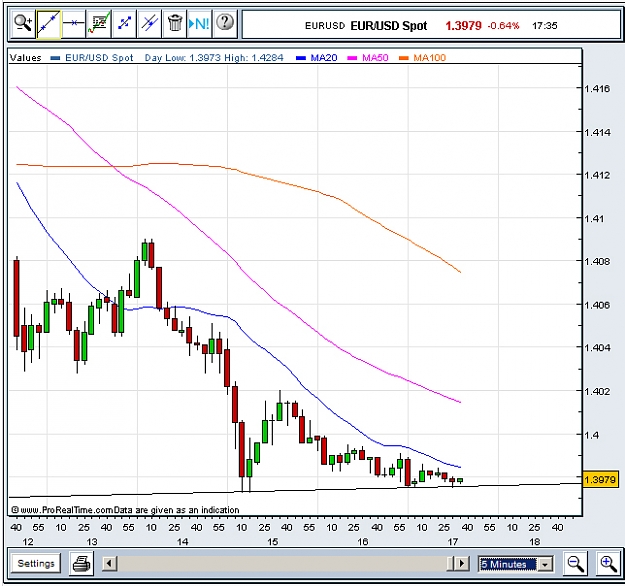Click the right arrow of horizontal scrollbar

point(462,564)
